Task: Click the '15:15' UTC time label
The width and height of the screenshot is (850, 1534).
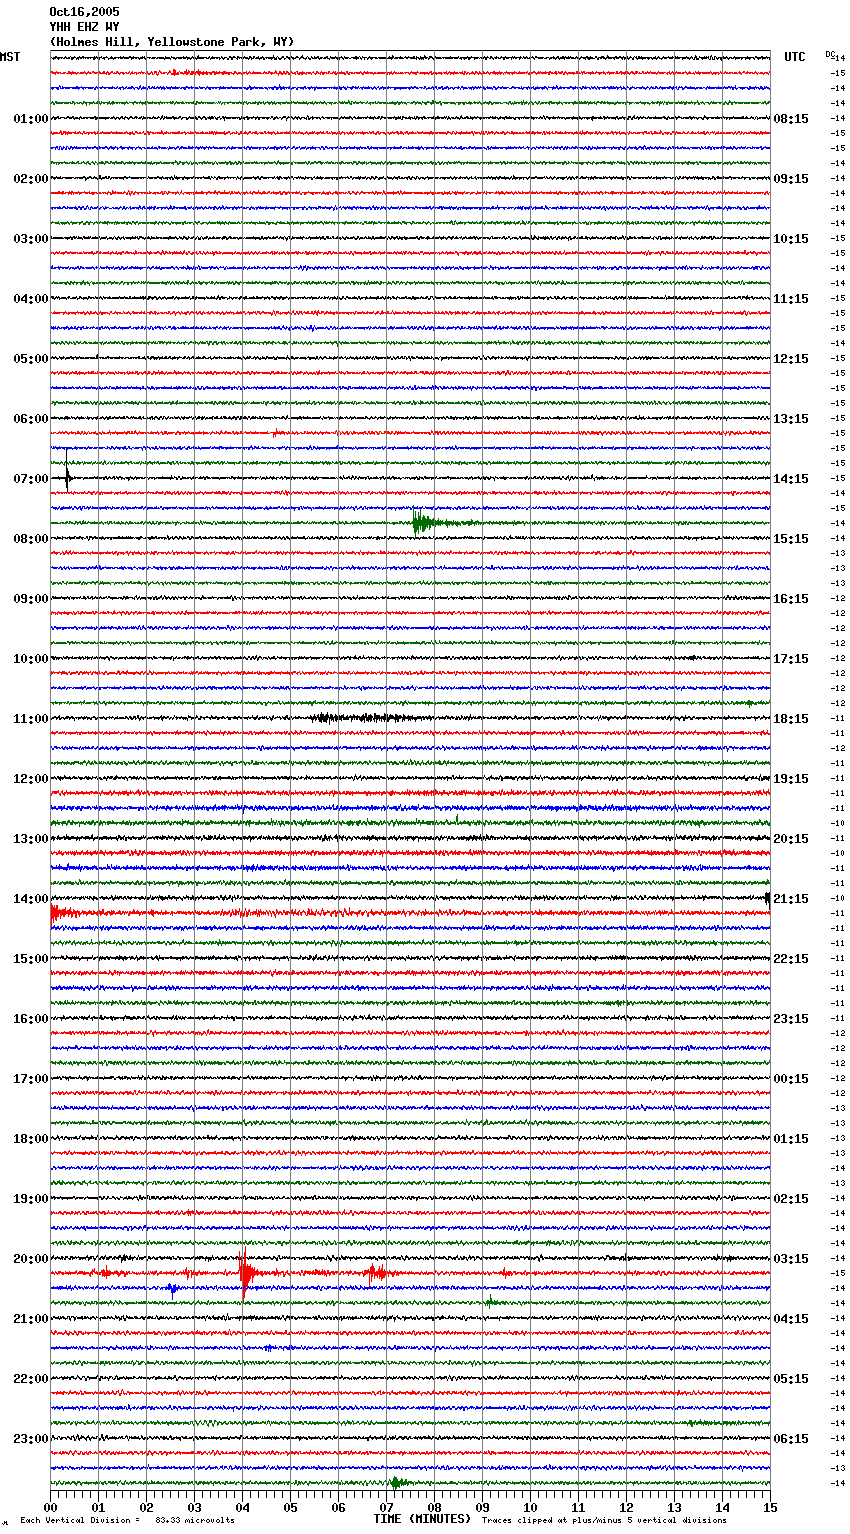Action: (x=791, y=539)
